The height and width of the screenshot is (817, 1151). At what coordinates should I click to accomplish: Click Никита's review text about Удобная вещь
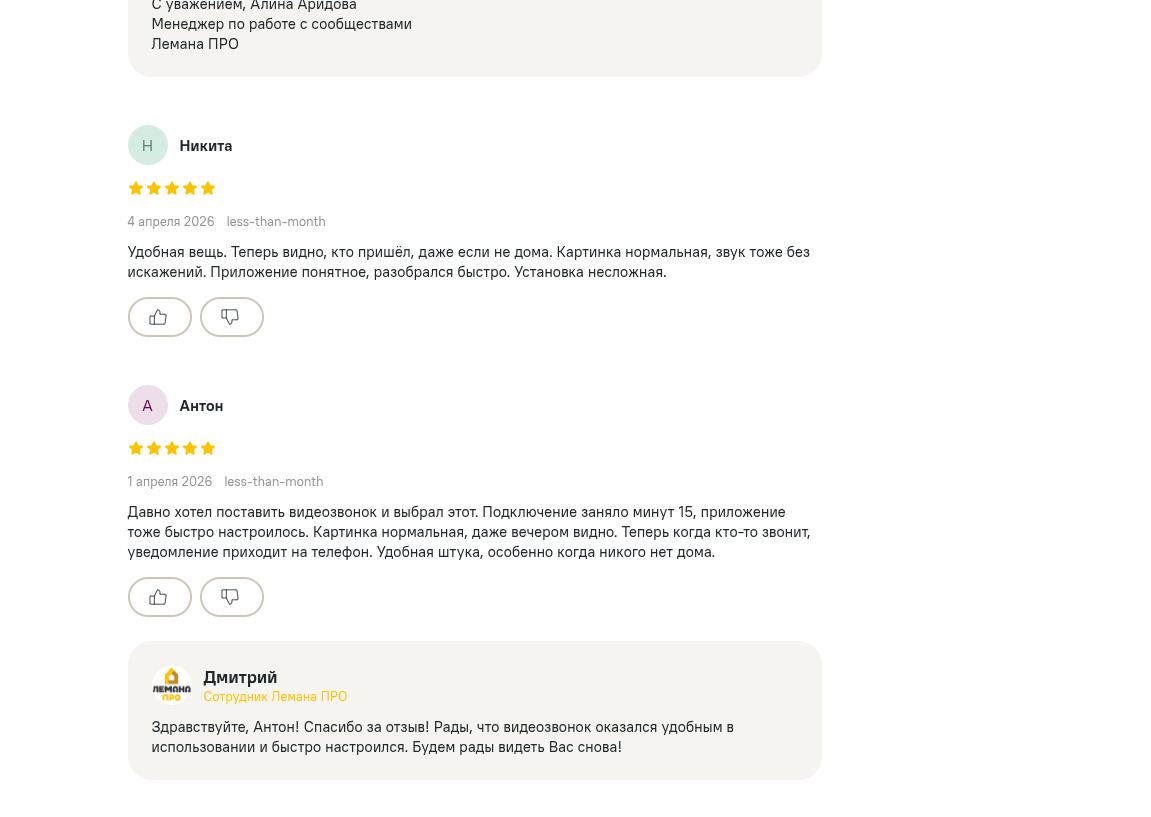(x=468, y=262)
